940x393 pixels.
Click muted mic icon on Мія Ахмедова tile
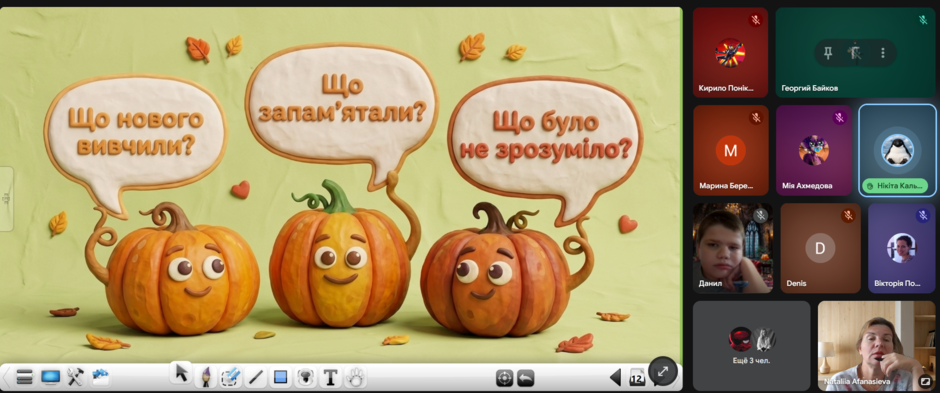coord(839,118)
